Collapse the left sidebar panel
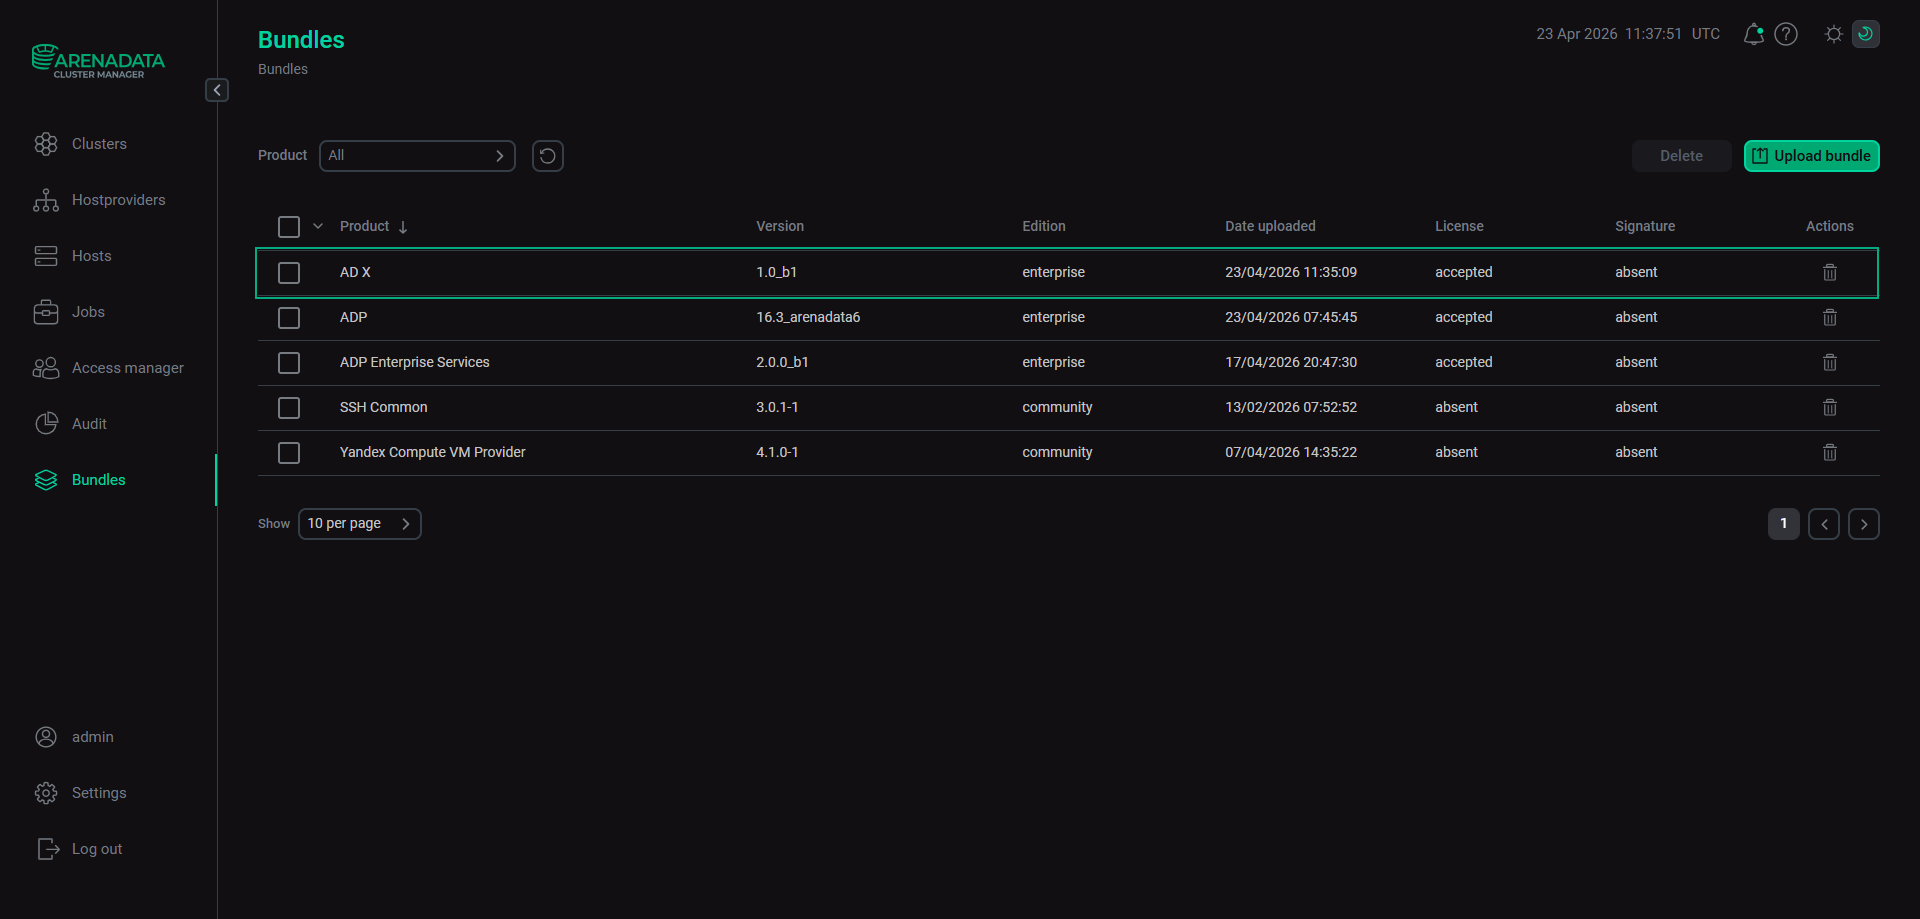Screen dimensions: 1920x919 click(217, 90)
